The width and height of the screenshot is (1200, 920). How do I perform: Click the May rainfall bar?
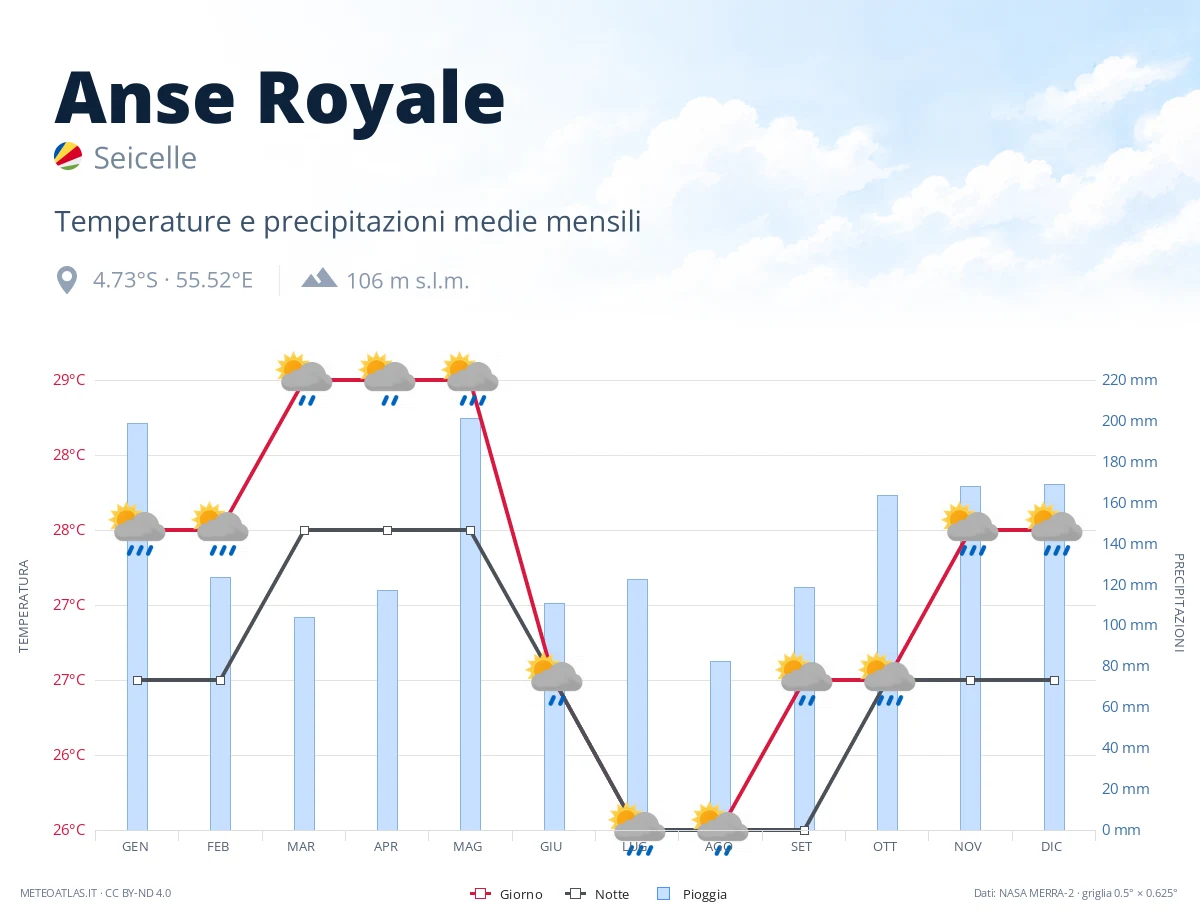(x=470, y=624)
